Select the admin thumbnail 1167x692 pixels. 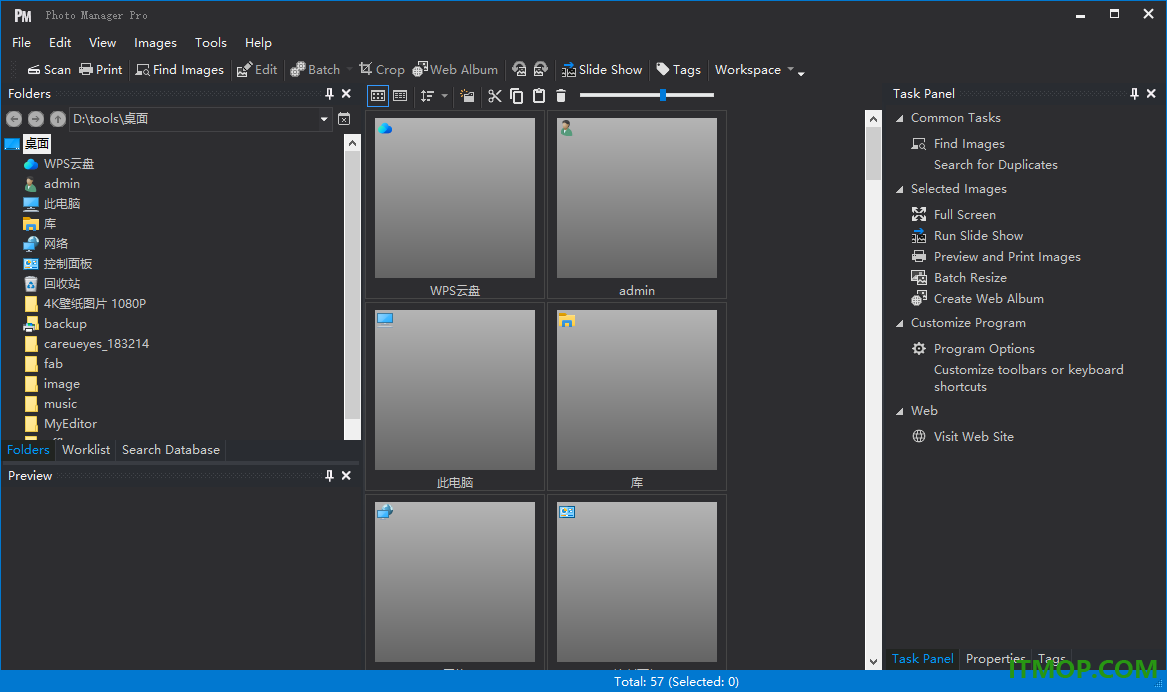click(x=636, y=205)
